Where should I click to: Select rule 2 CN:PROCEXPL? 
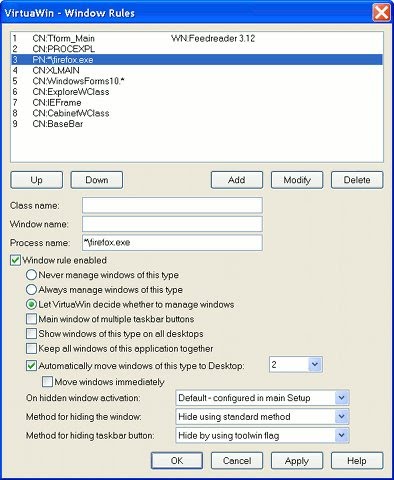(197, 49)
